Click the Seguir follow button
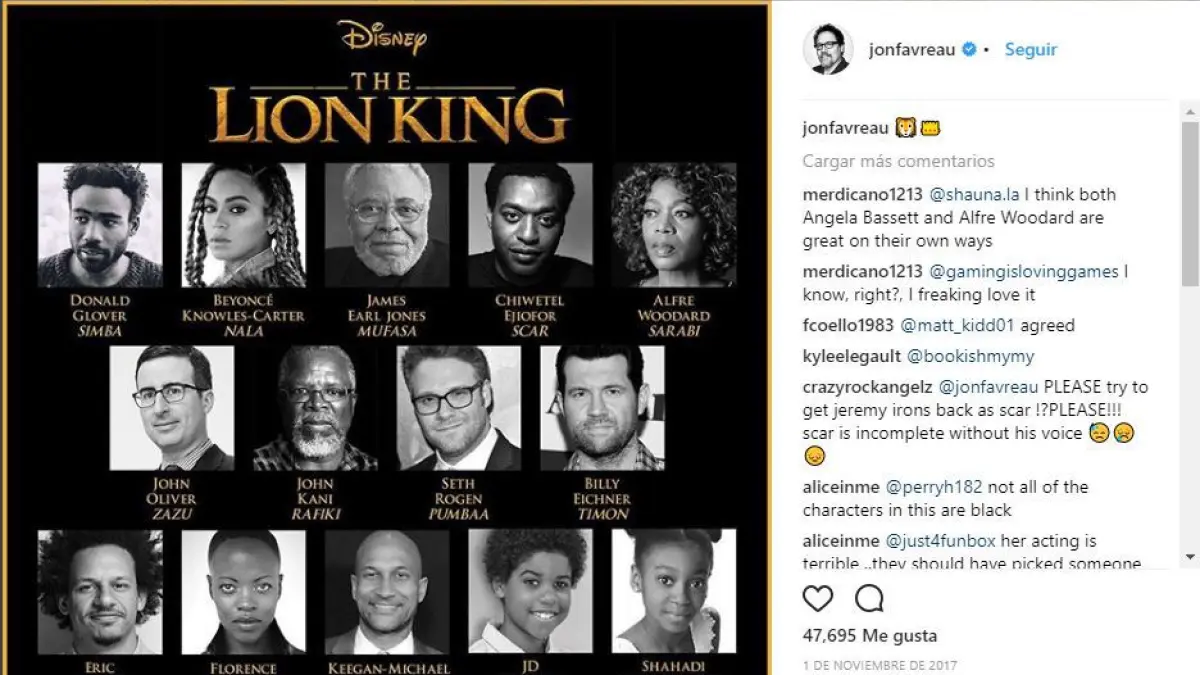 click(1030, 49)
